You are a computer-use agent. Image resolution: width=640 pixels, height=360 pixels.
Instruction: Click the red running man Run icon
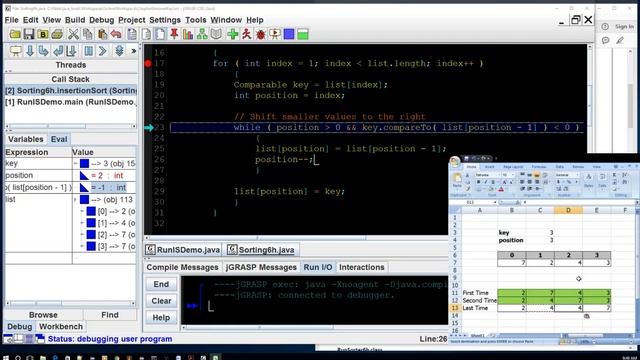click(x=247, y=34)
